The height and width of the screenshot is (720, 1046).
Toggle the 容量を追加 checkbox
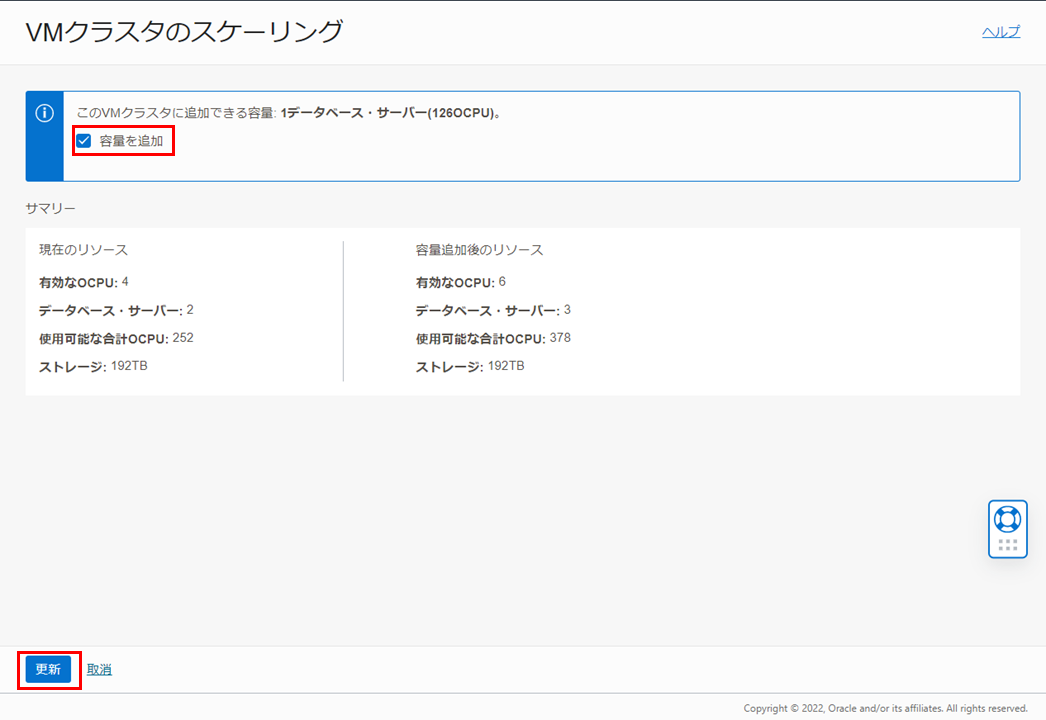point(84,141)
